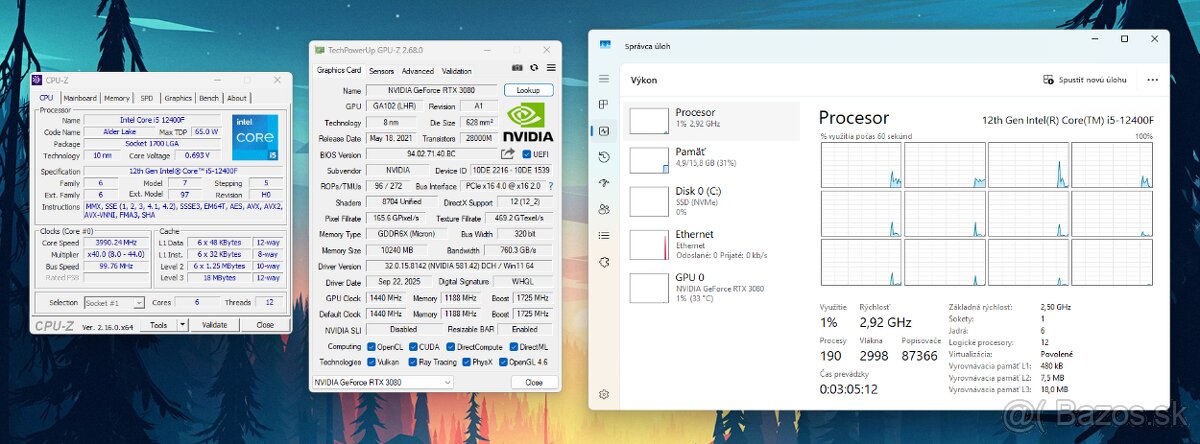The width and height of the screenshot is (1200, 444).
Task: Open Details list icon in Task Manager sidebar
Action: click(x=604, y=235)
